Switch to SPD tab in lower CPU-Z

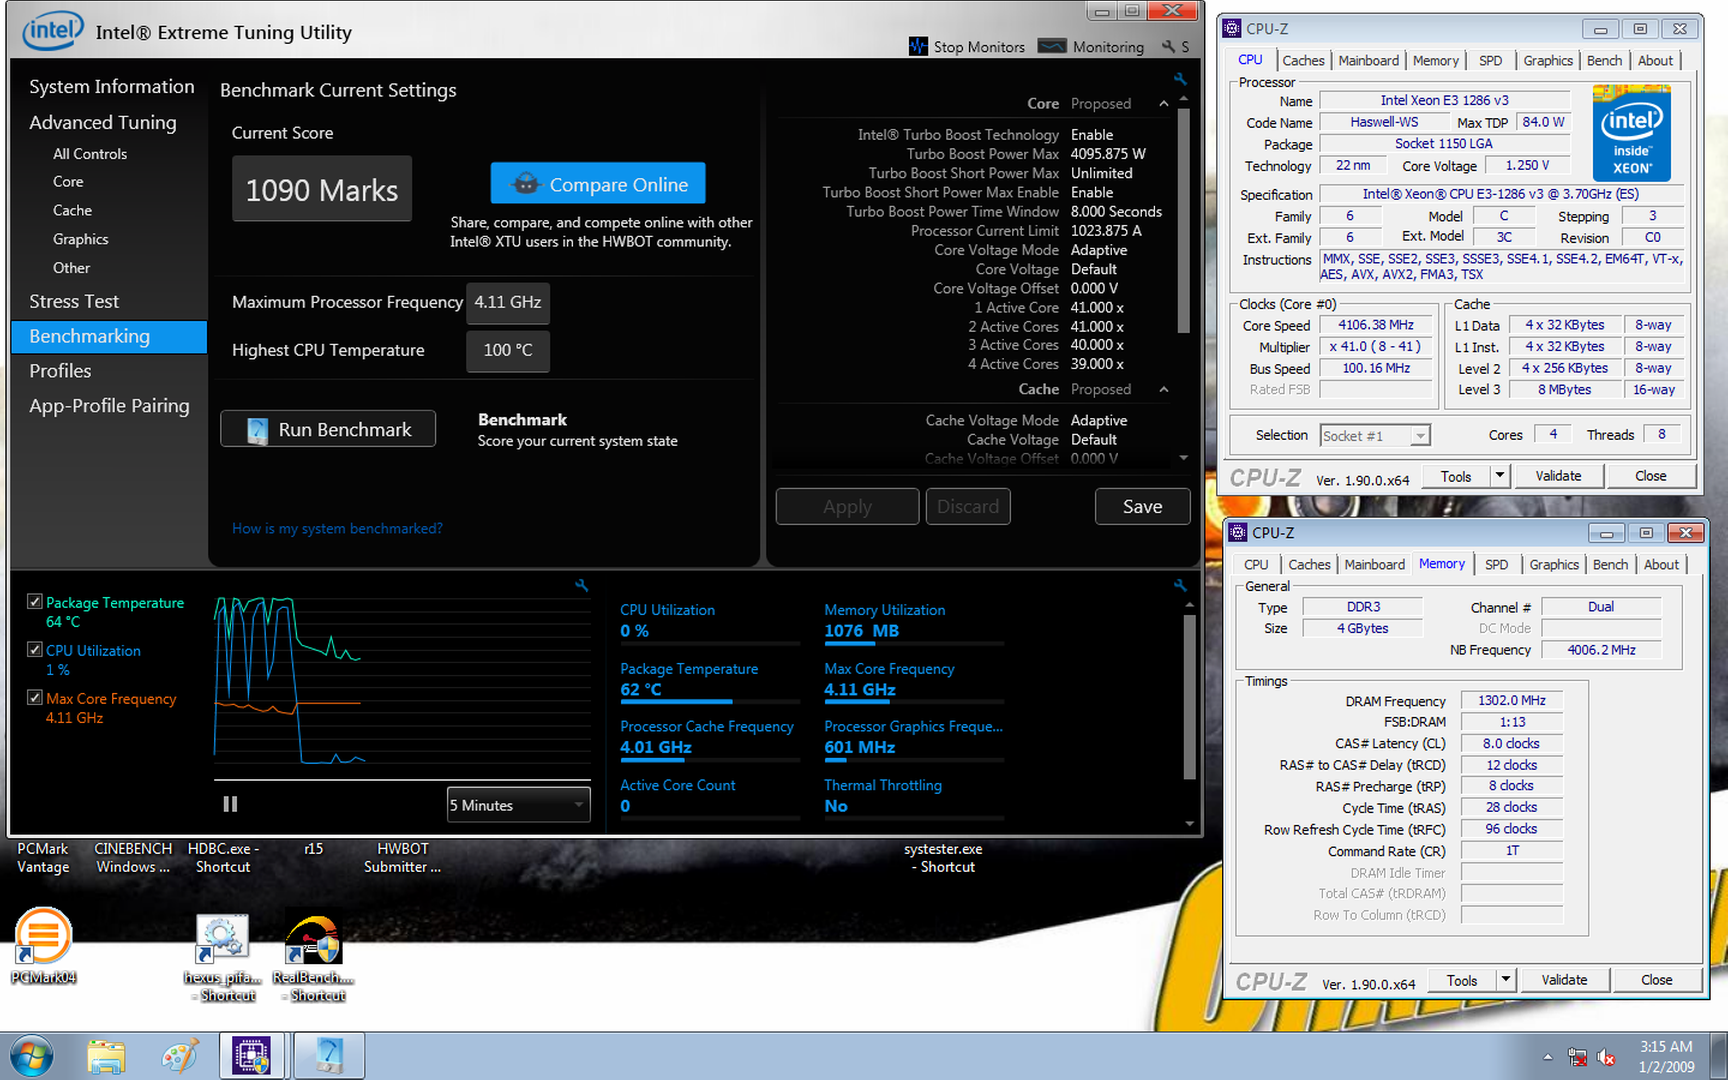pos(1496,565)
